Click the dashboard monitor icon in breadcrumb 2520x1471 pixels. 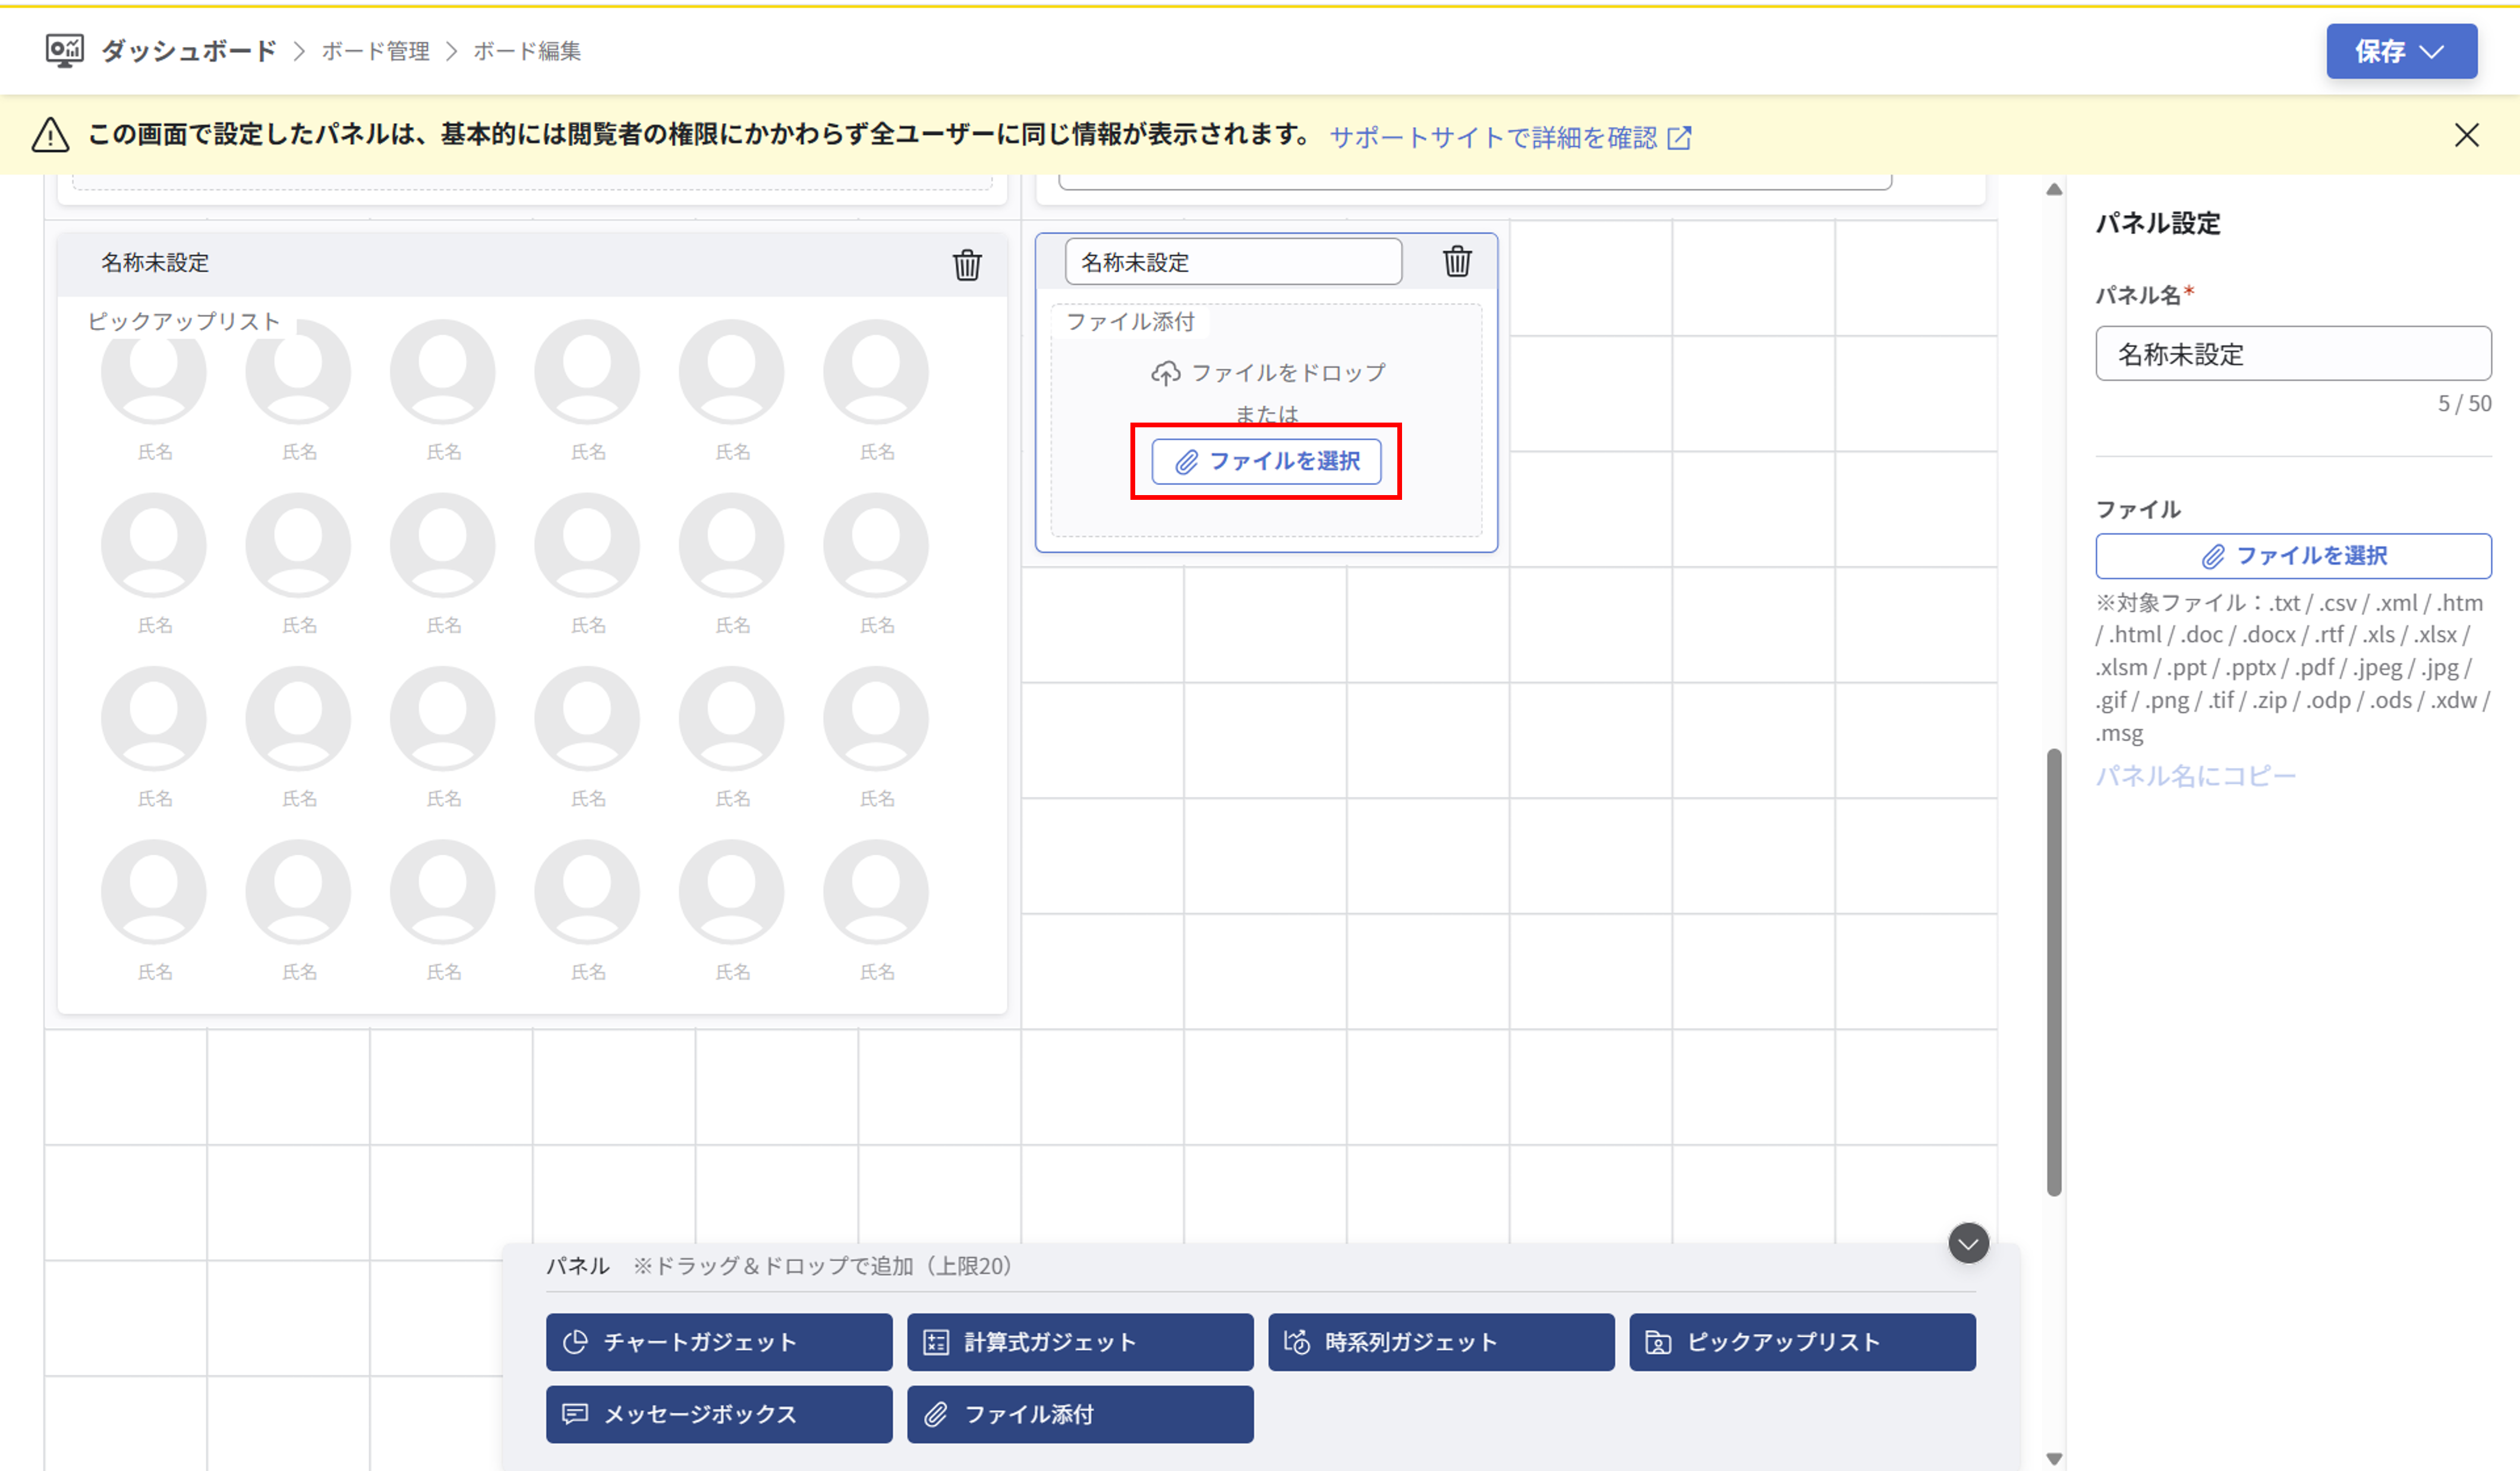click(65, 51)
